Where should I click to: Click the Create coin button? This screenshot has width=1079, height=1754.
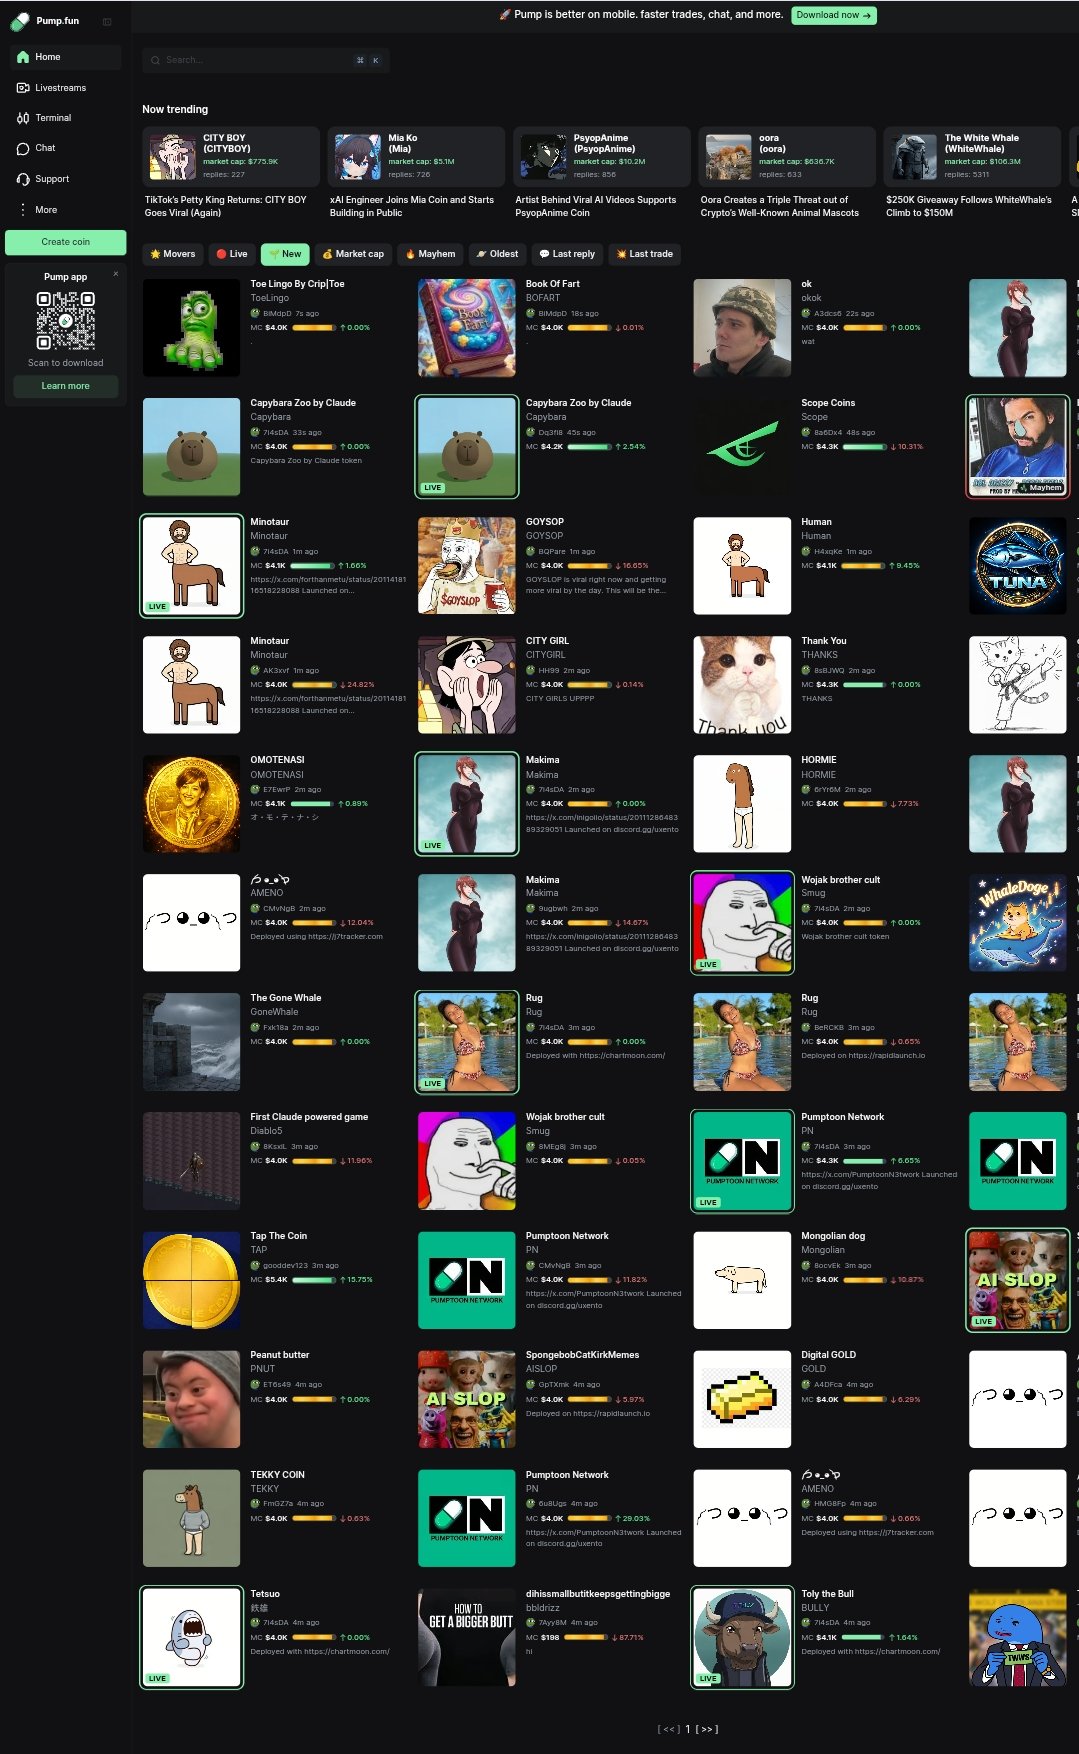66,242
